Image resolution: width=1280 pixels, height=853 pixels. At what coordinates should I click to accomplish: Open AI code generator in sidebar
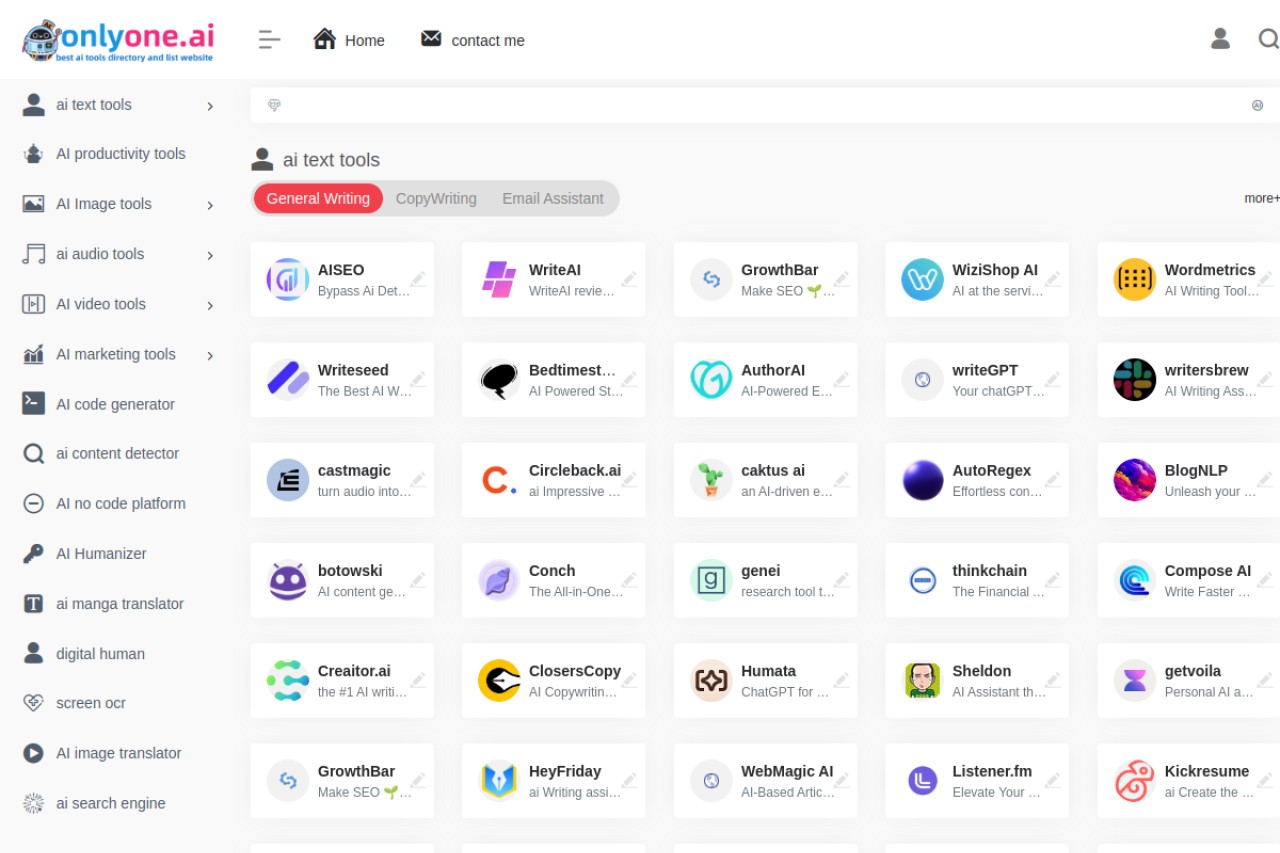click(x=115, y=404)
